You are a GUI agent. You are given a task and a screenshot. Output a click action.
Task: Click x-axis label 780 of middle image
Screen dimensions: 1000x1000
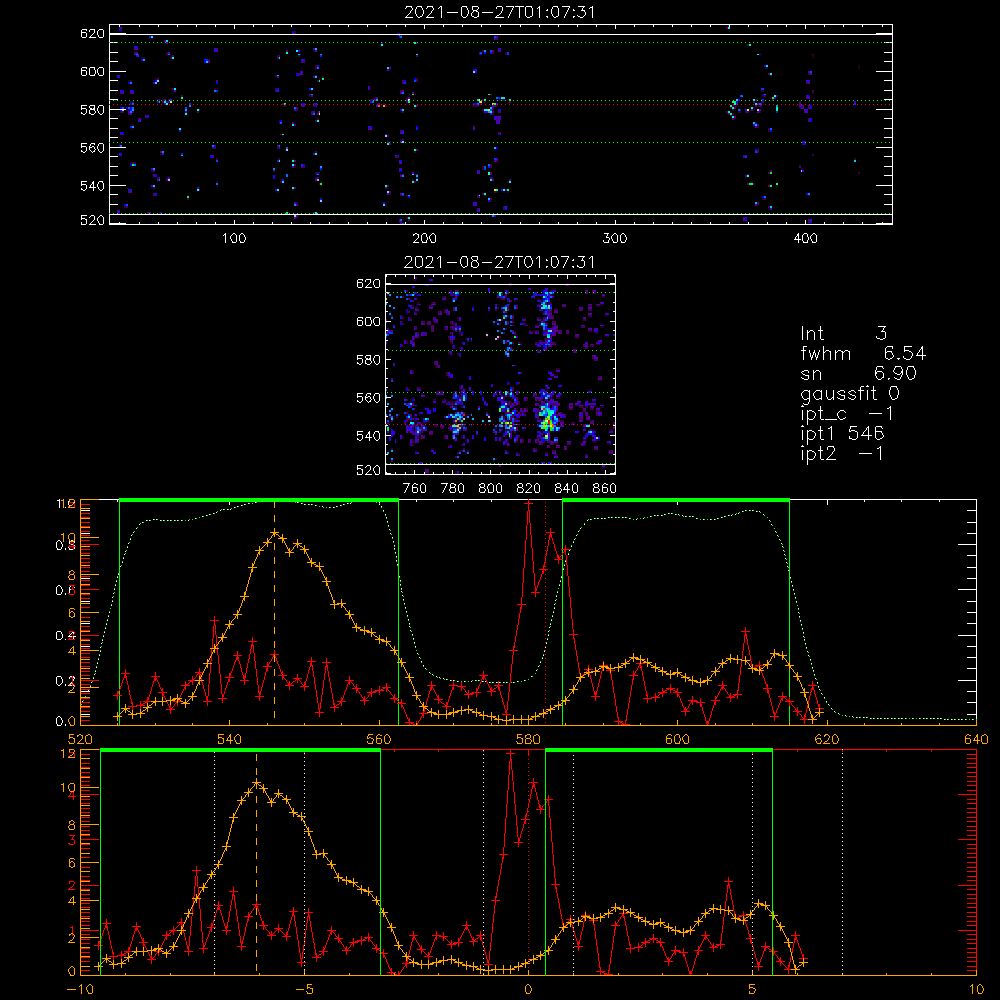(x=453, y=489)
